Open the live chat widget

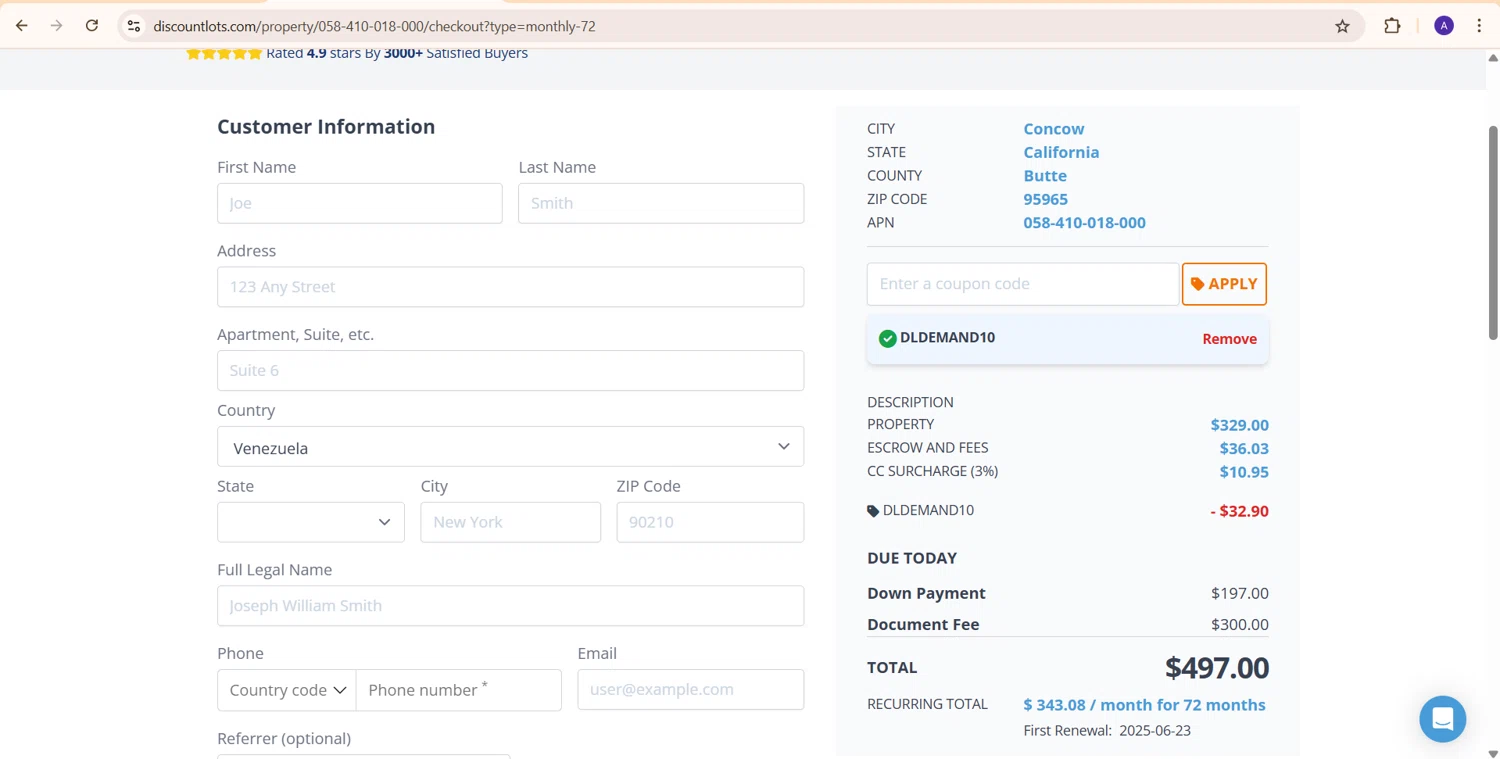1443,719
